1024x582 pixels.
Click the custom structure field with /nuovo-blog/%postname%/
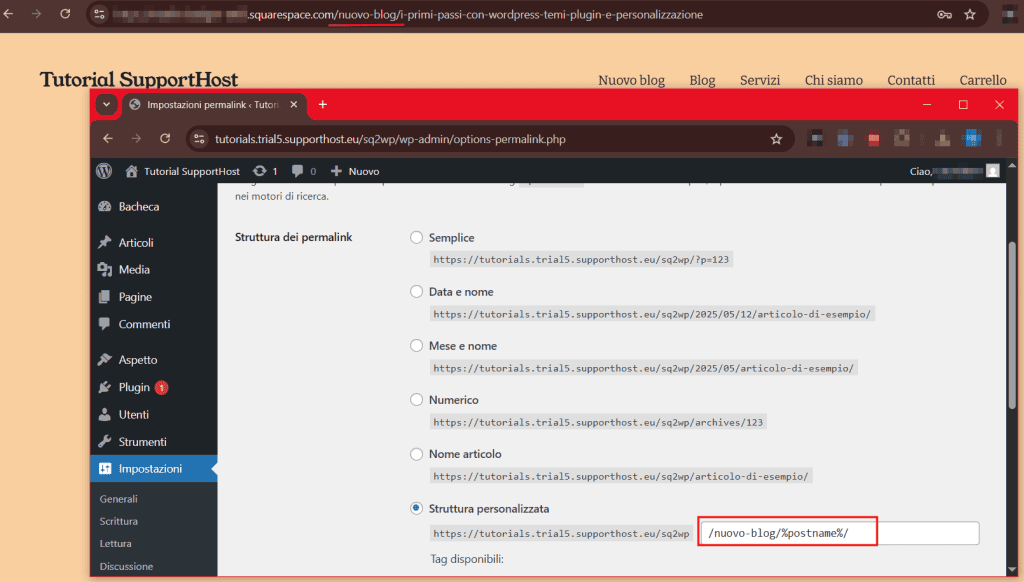pyautogui.click(x=839, y=533)
